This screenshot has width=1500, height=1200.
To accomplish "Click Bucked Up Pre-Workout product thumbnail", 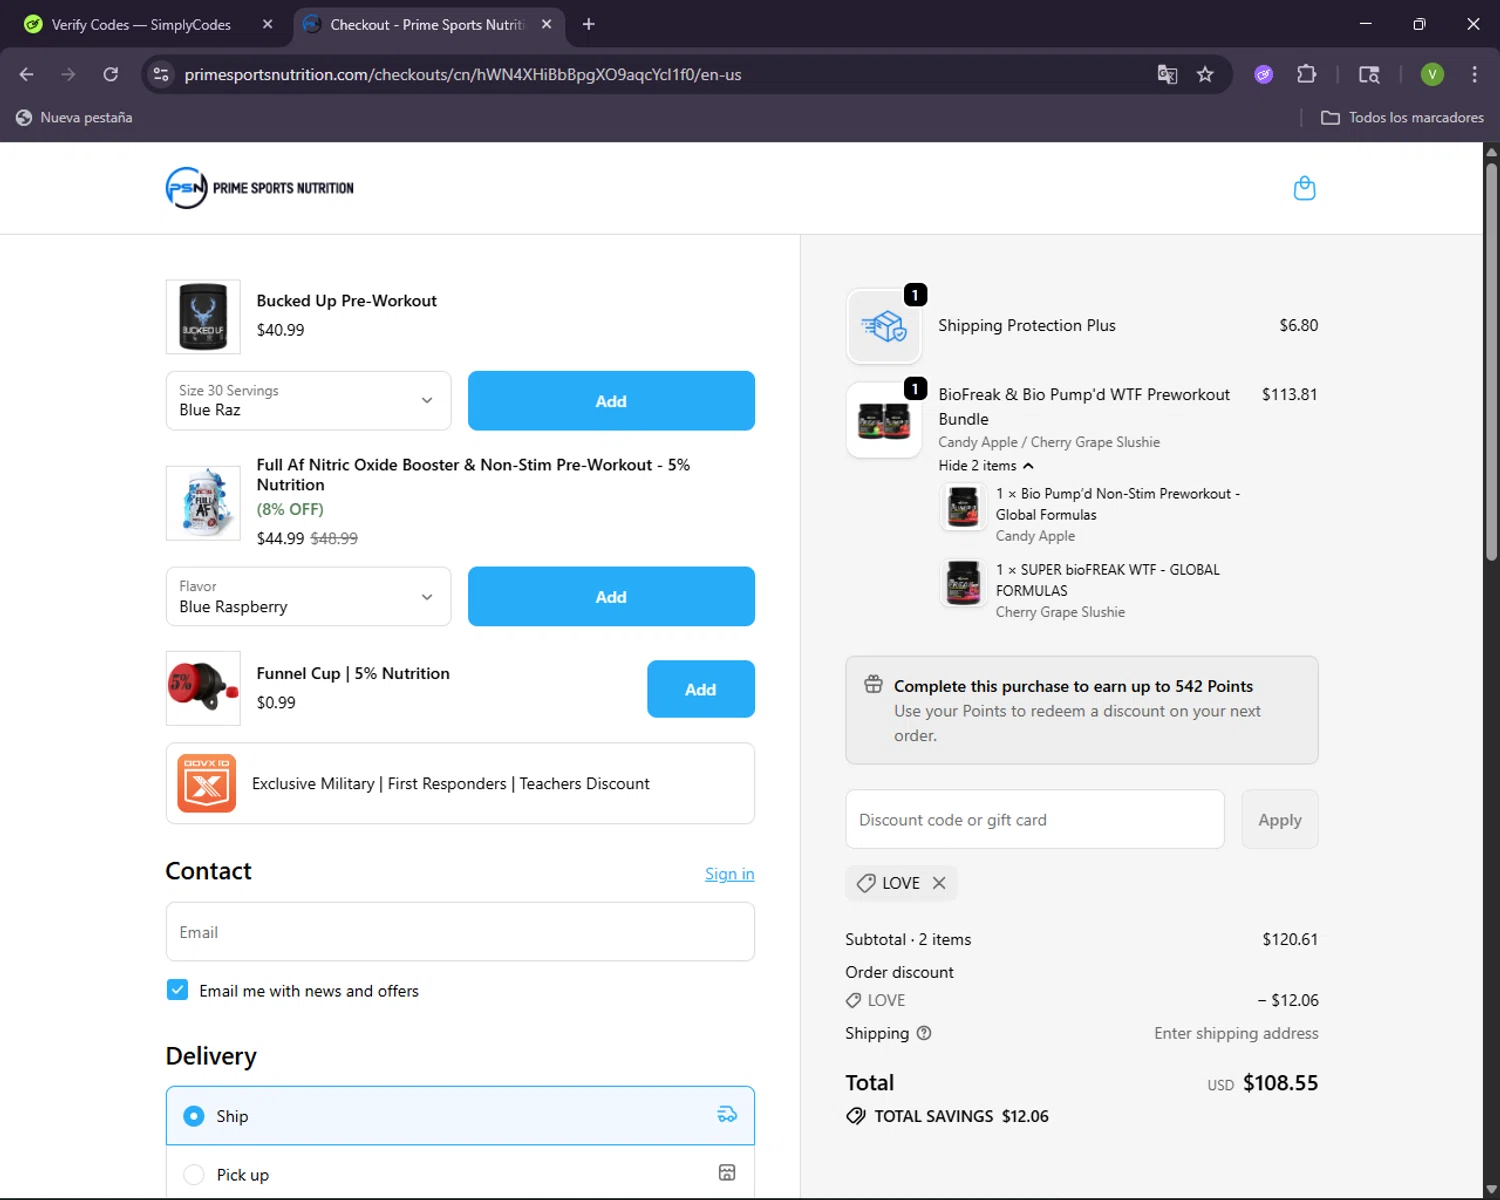I will coord(203,317).
